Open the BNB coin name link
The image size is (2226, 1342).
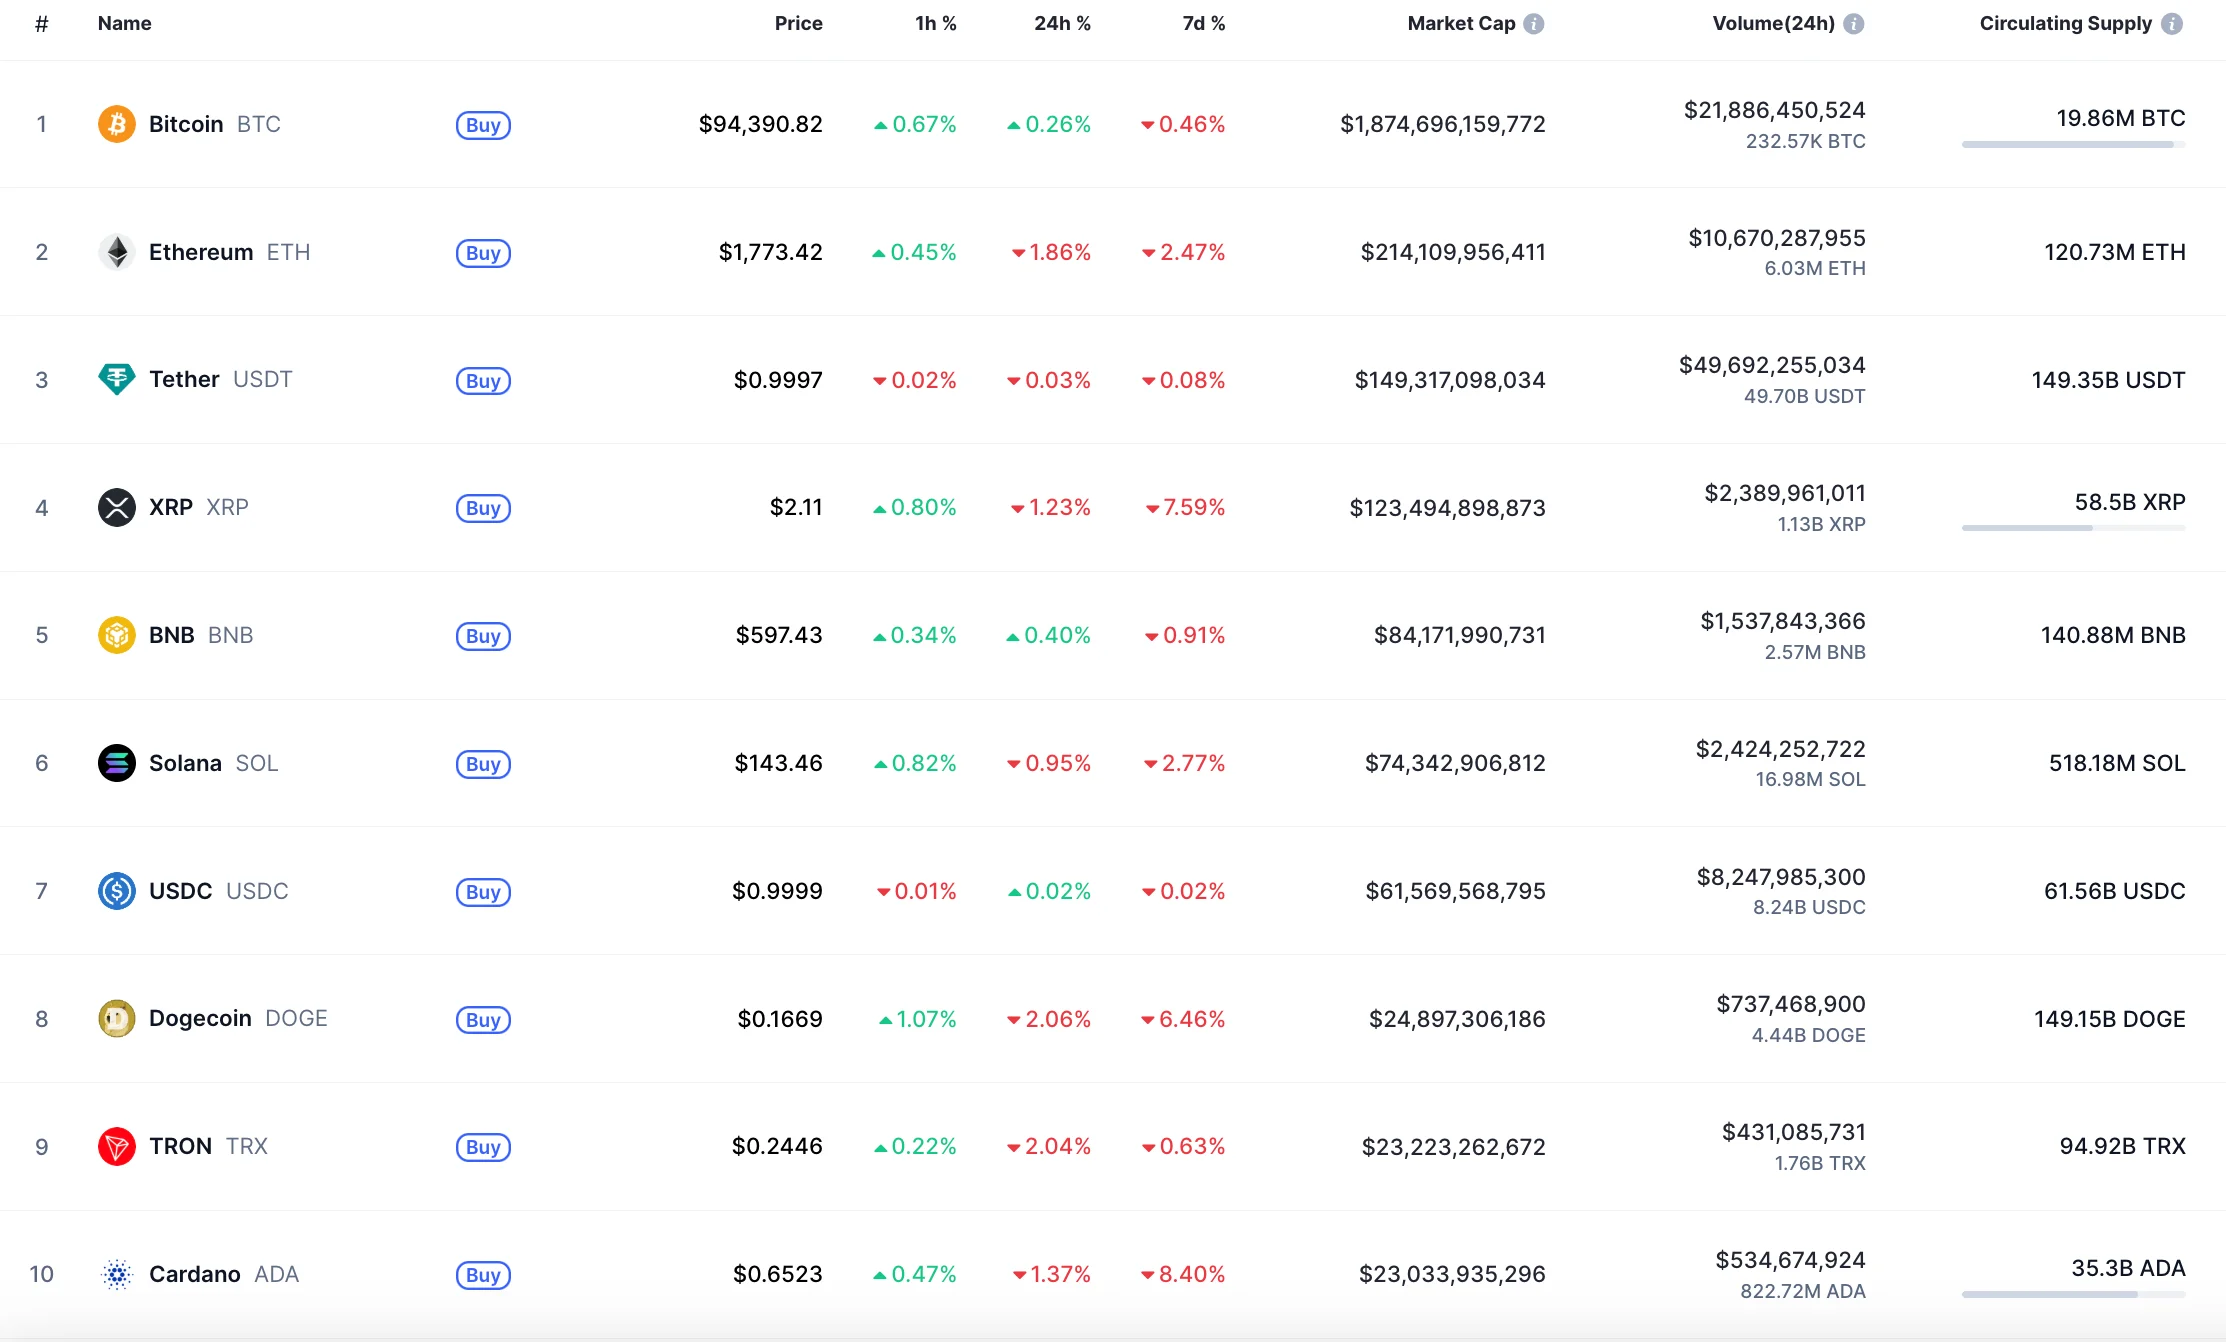coord(172,635)
